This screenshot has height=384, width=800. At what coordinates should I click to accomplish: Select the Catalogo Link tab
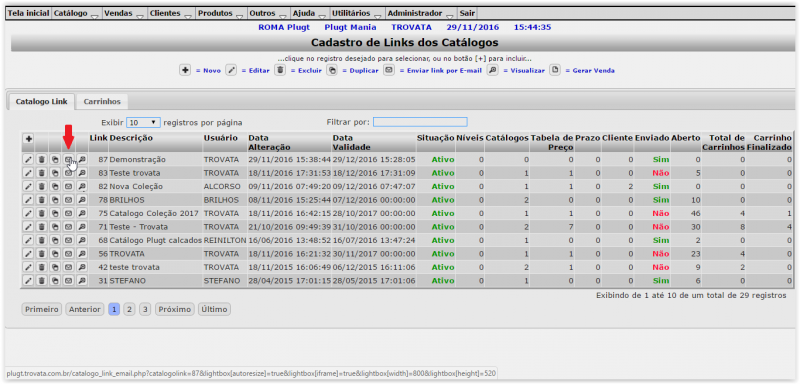pyautogui.click(x=41, y=101)
